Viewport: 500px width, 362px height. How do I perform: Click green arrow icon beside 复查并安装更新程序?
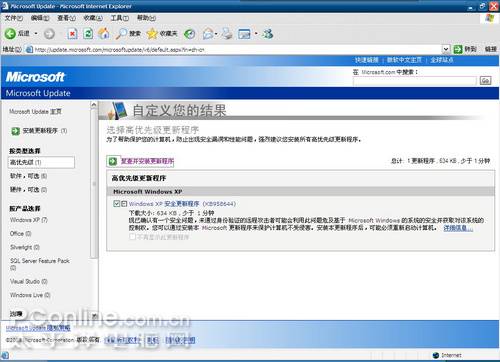[x=113, y=161]
